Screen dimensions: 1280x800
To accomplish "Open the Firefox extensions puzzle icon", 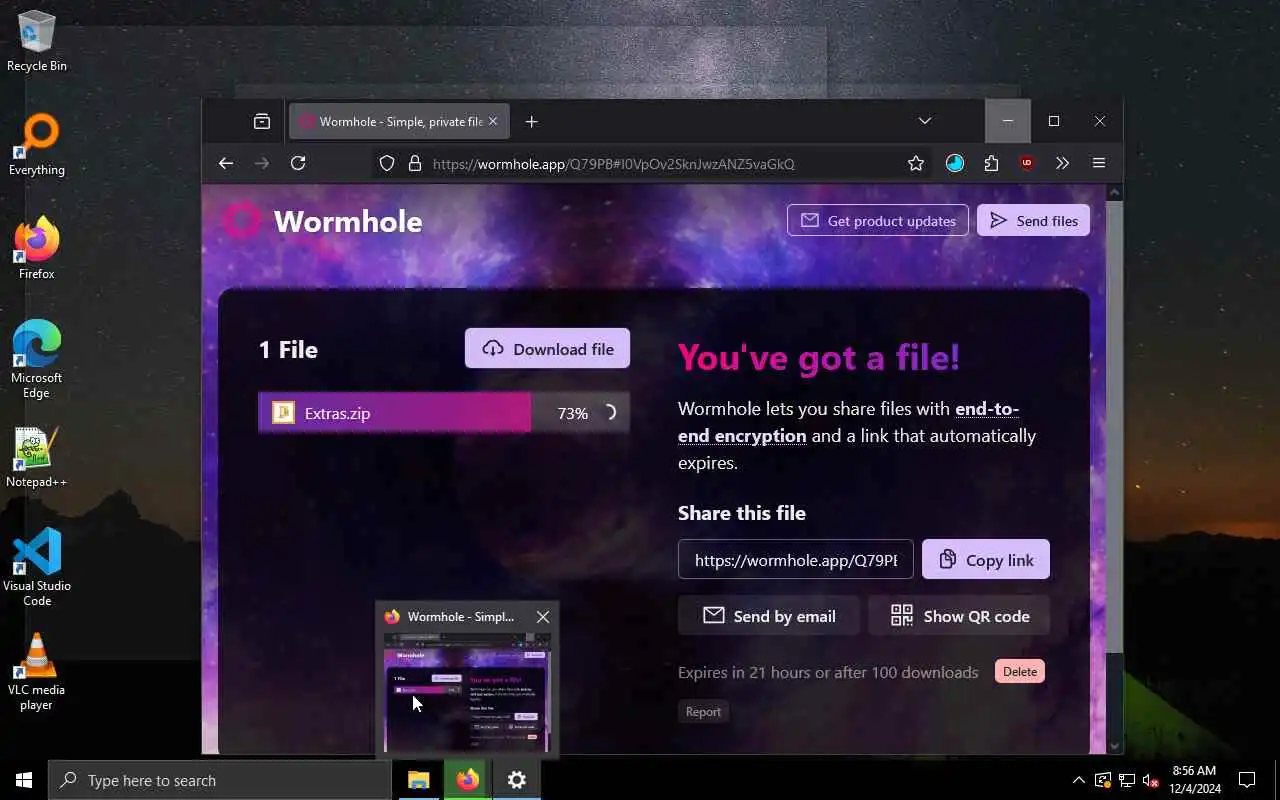I will (x=991, y=163).
